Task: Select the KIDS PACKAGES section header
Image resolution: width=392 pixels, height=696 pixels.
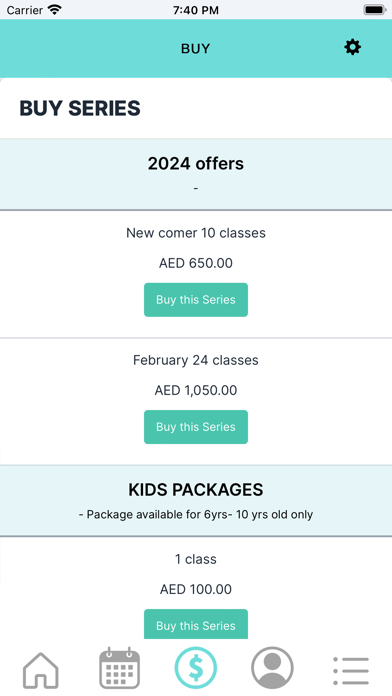Action: 196,501
